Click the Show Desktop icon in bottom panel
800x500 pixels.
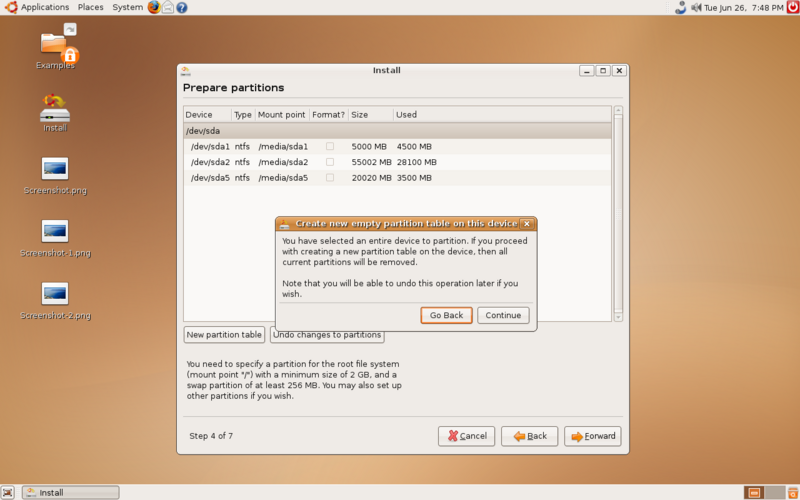7,492
